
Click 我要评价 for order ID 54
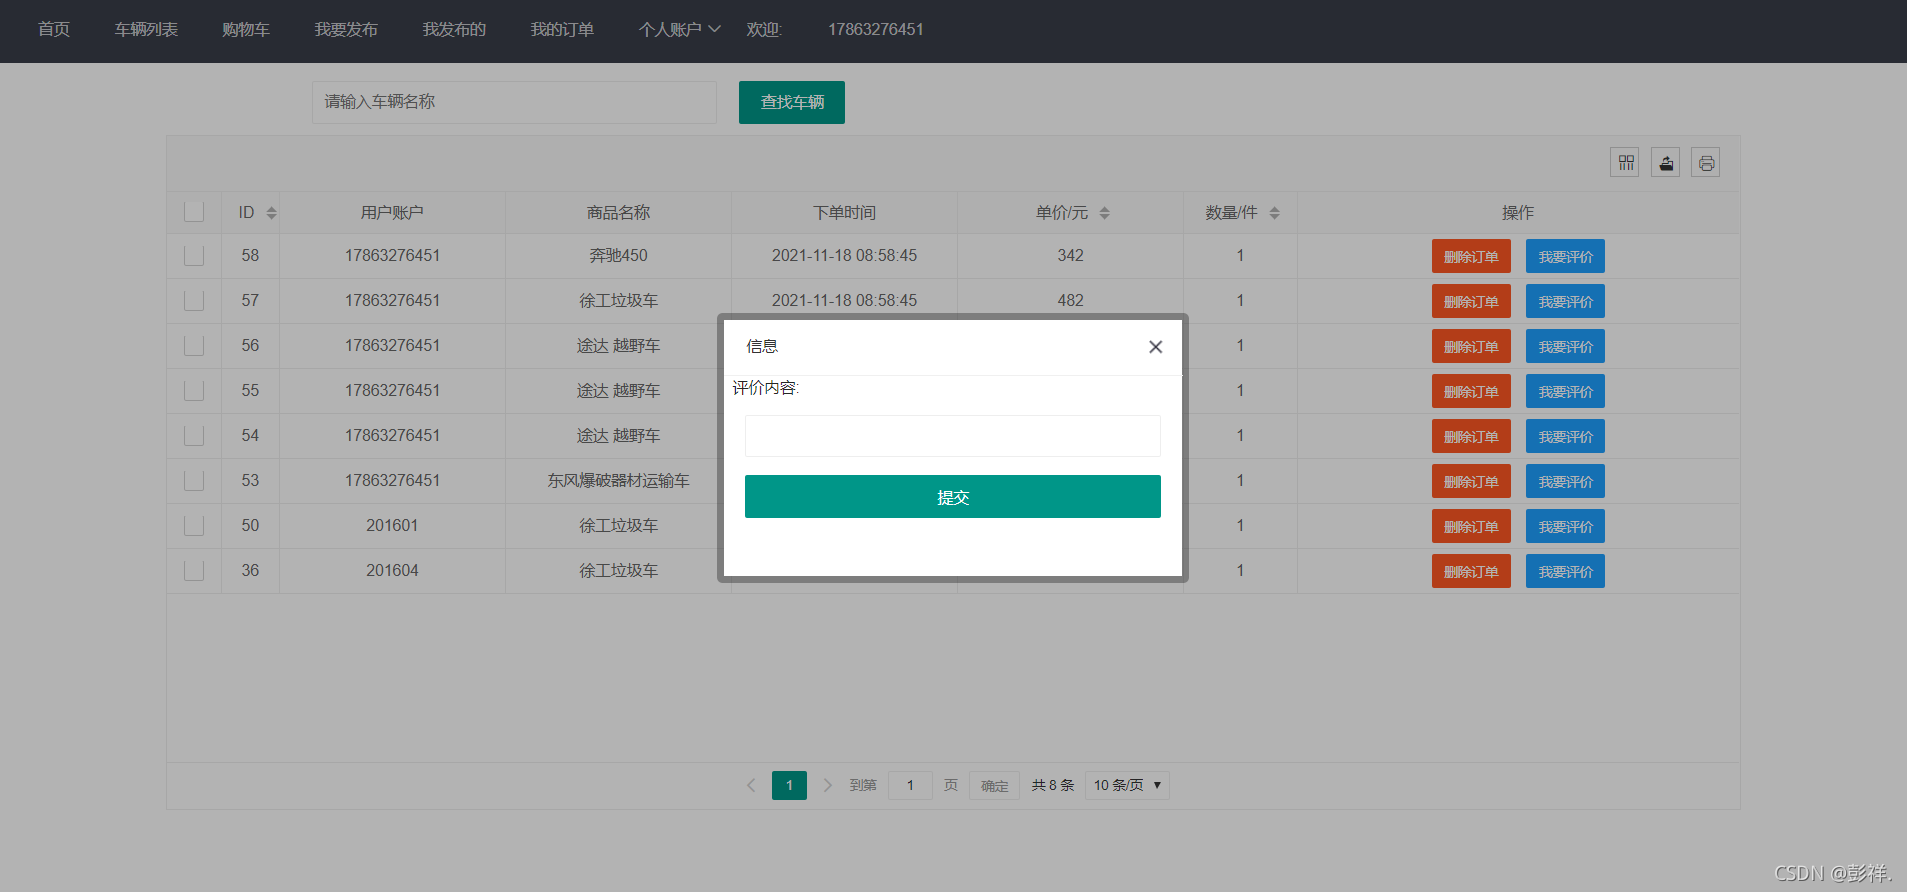click(x=1565, y=436)
